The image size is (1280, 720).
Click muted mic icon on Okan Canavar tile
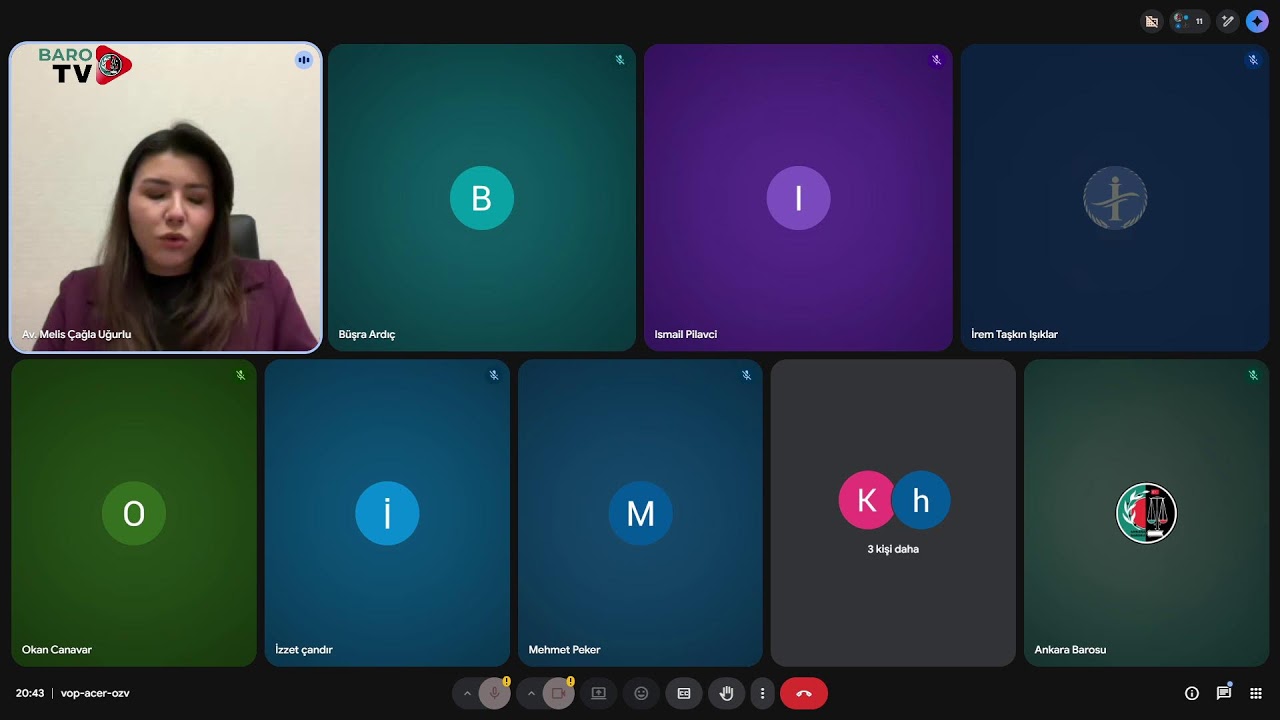pos(240,375)
